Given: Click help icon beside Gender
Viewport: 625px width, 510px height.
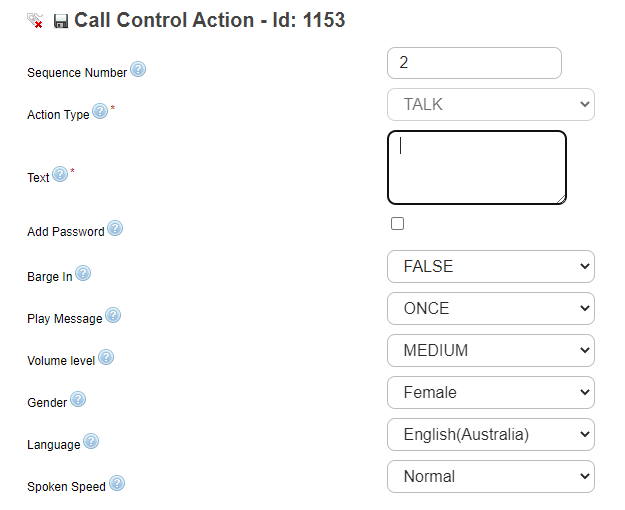Looking at the screenshot, I should 78,400.
